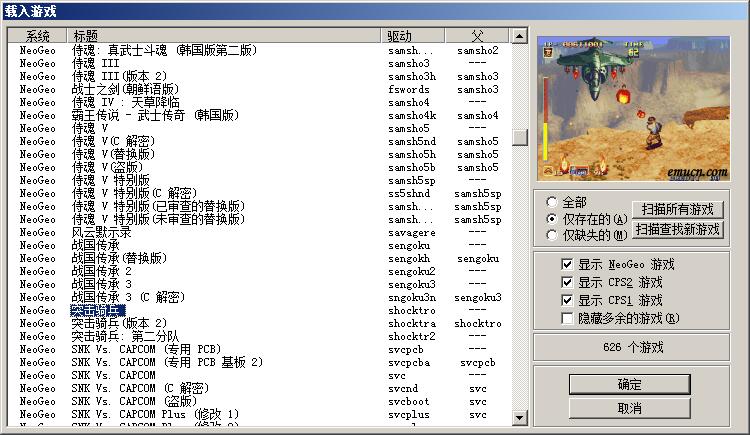The image size is (750, 435).
Task: Select 战国传承 3 row (sengoku3)
Action: coord(259,284)
